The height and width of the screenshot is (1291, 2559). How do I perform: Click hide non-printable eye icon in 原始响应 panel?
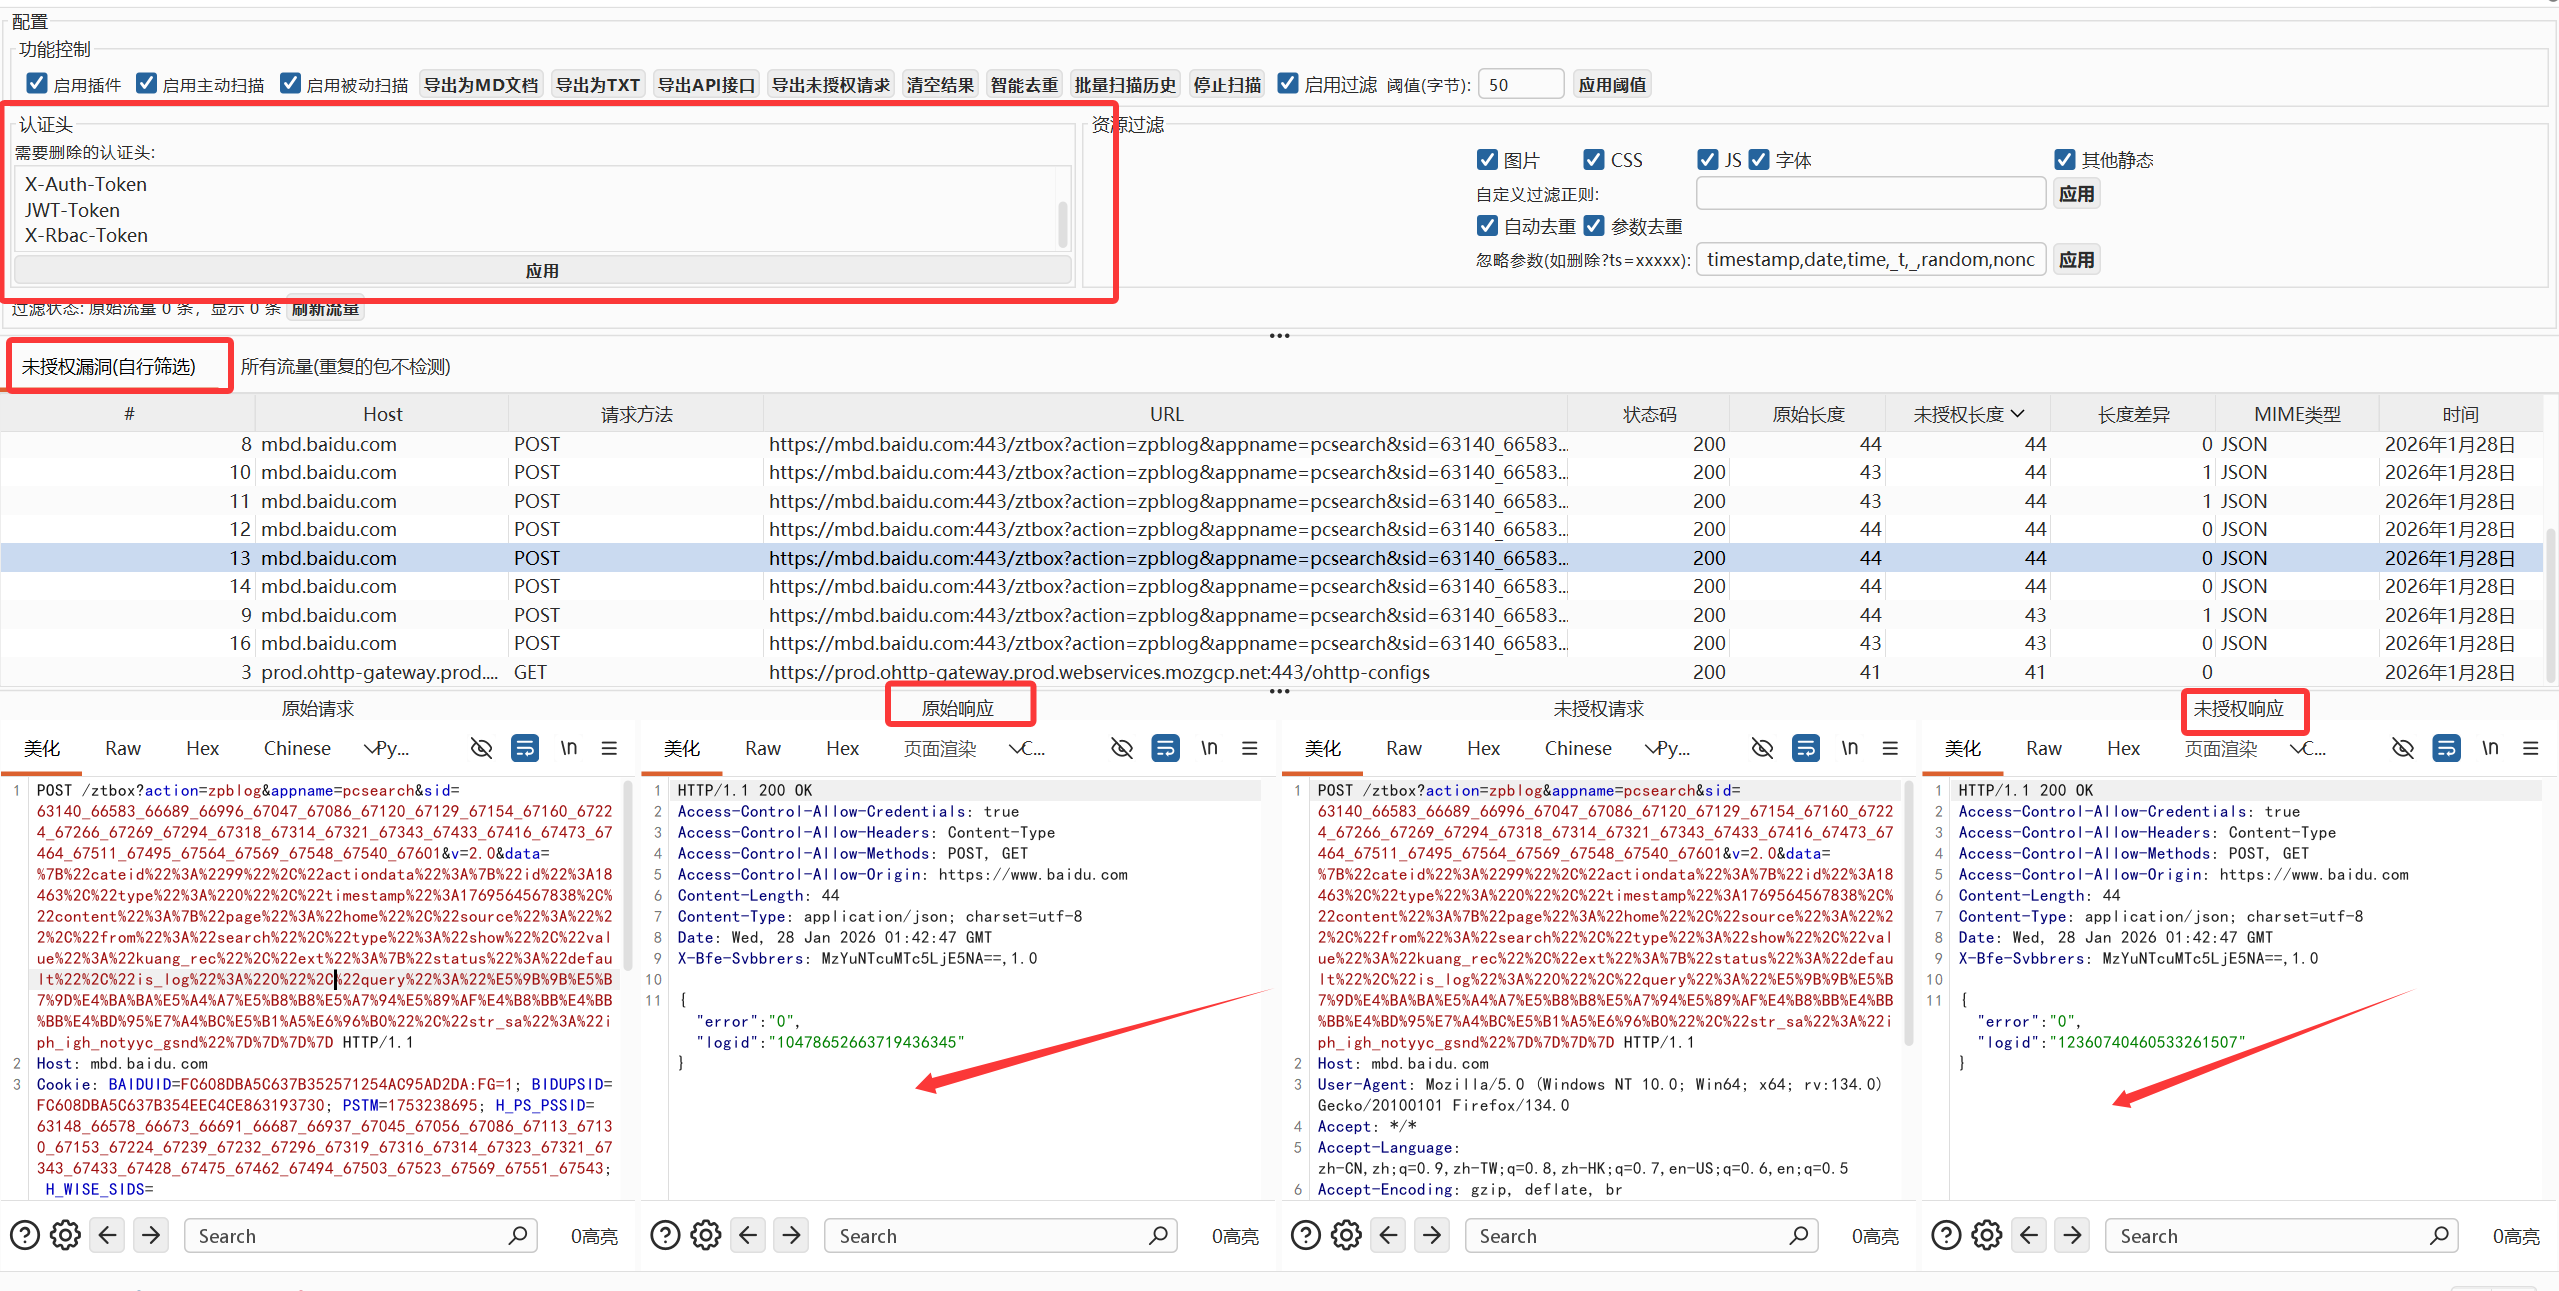click(1122, 748)
